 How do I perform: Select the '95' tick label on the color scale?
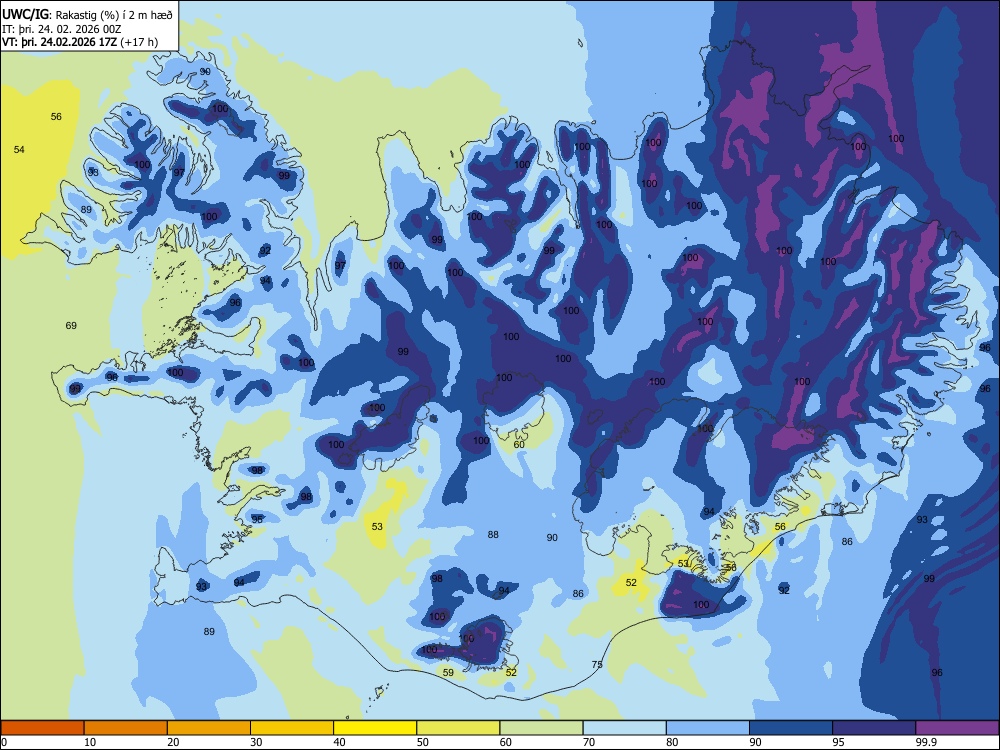pos(839,742)
